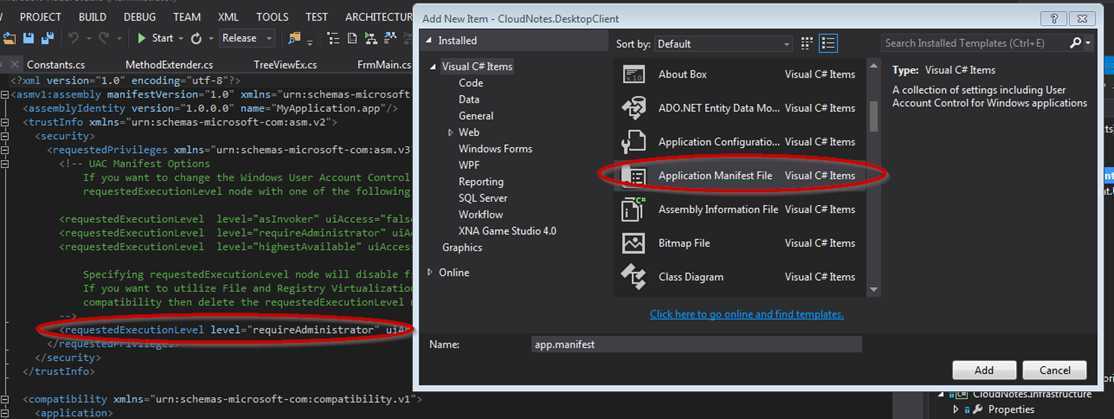Open the Start button dropdown arrow
The image size is (1114, 419).
180,38
